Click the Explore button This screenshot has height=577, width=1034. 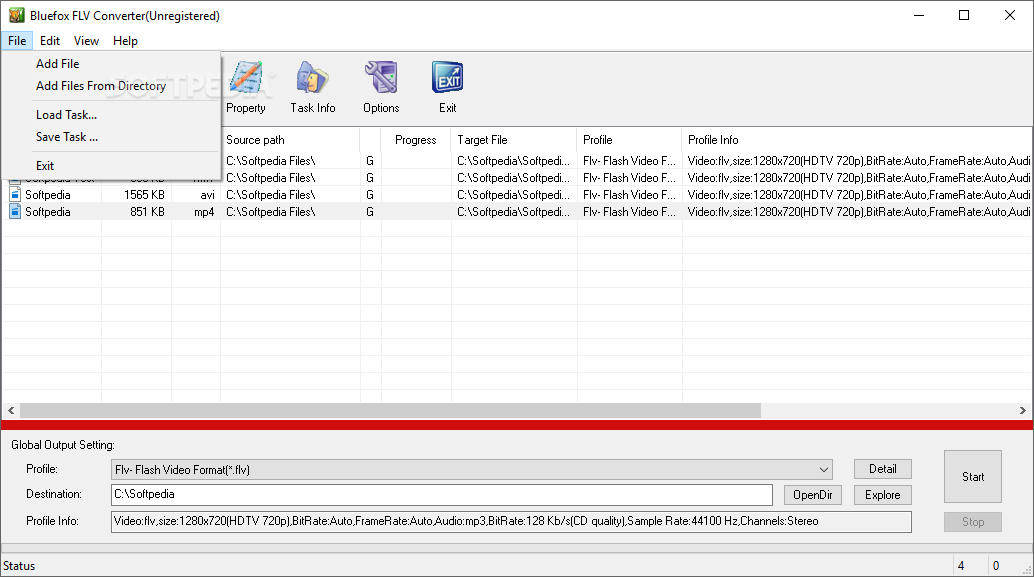coord(882,495)
